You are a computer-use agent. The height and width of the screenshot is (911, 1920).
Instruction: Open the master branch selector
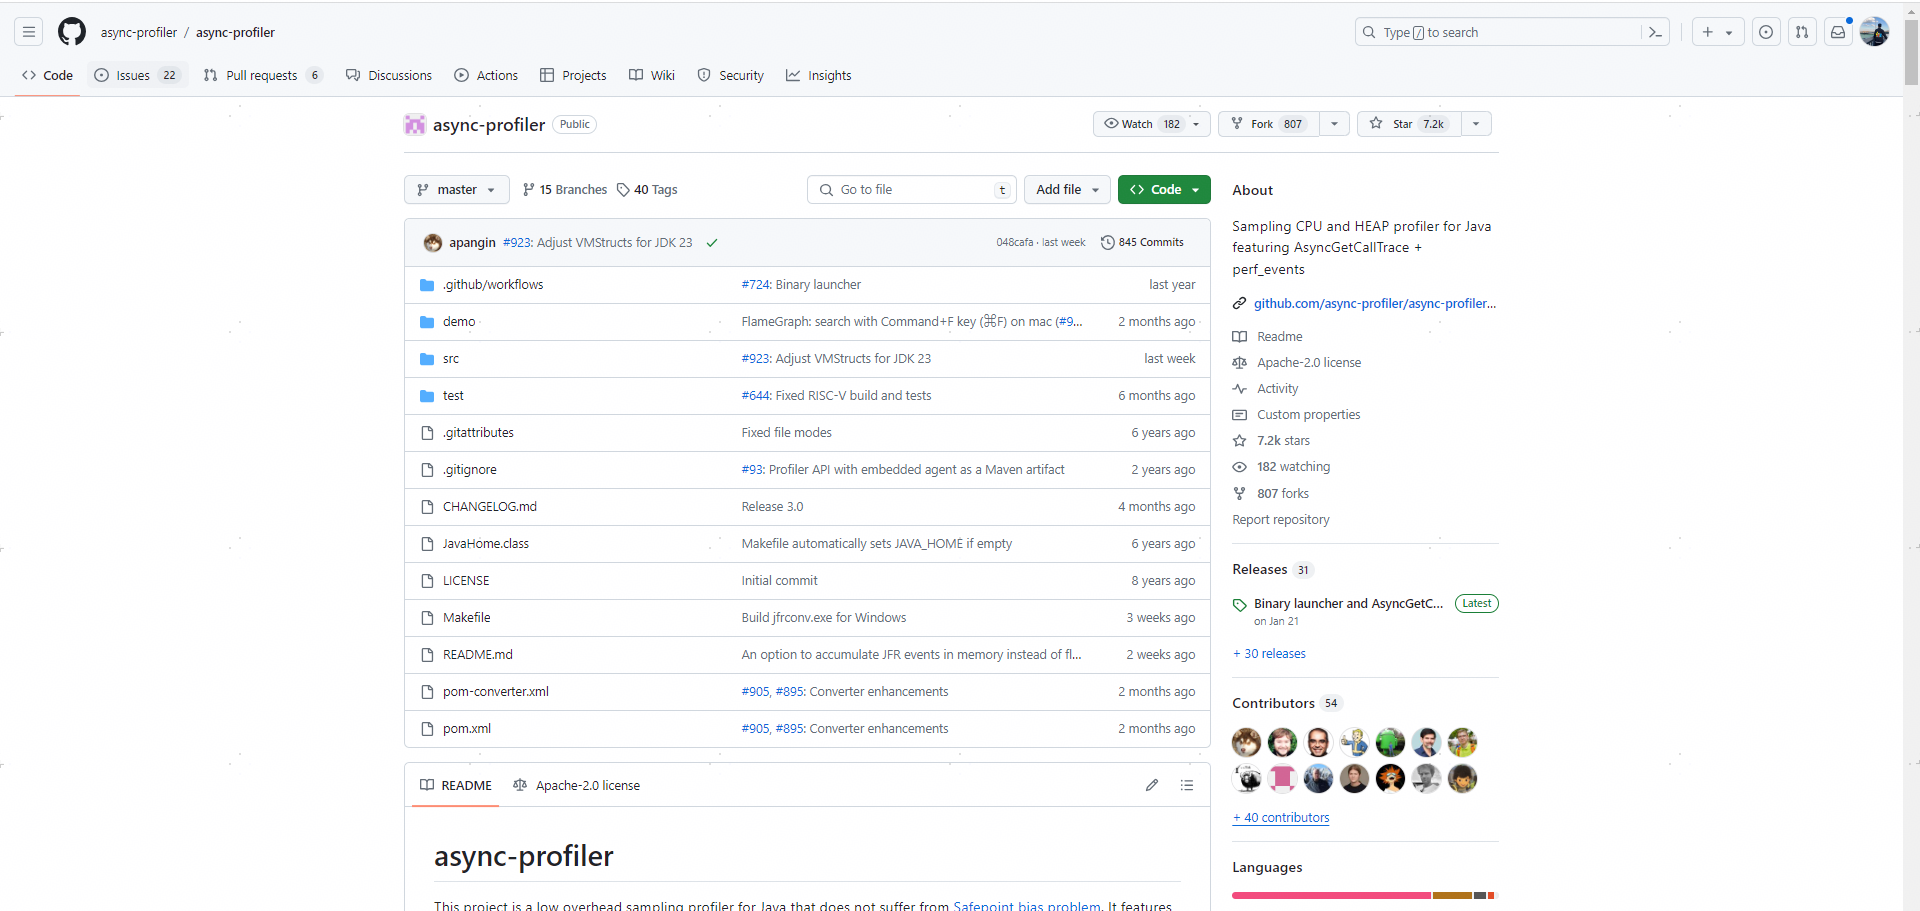(x=456, y=190)
